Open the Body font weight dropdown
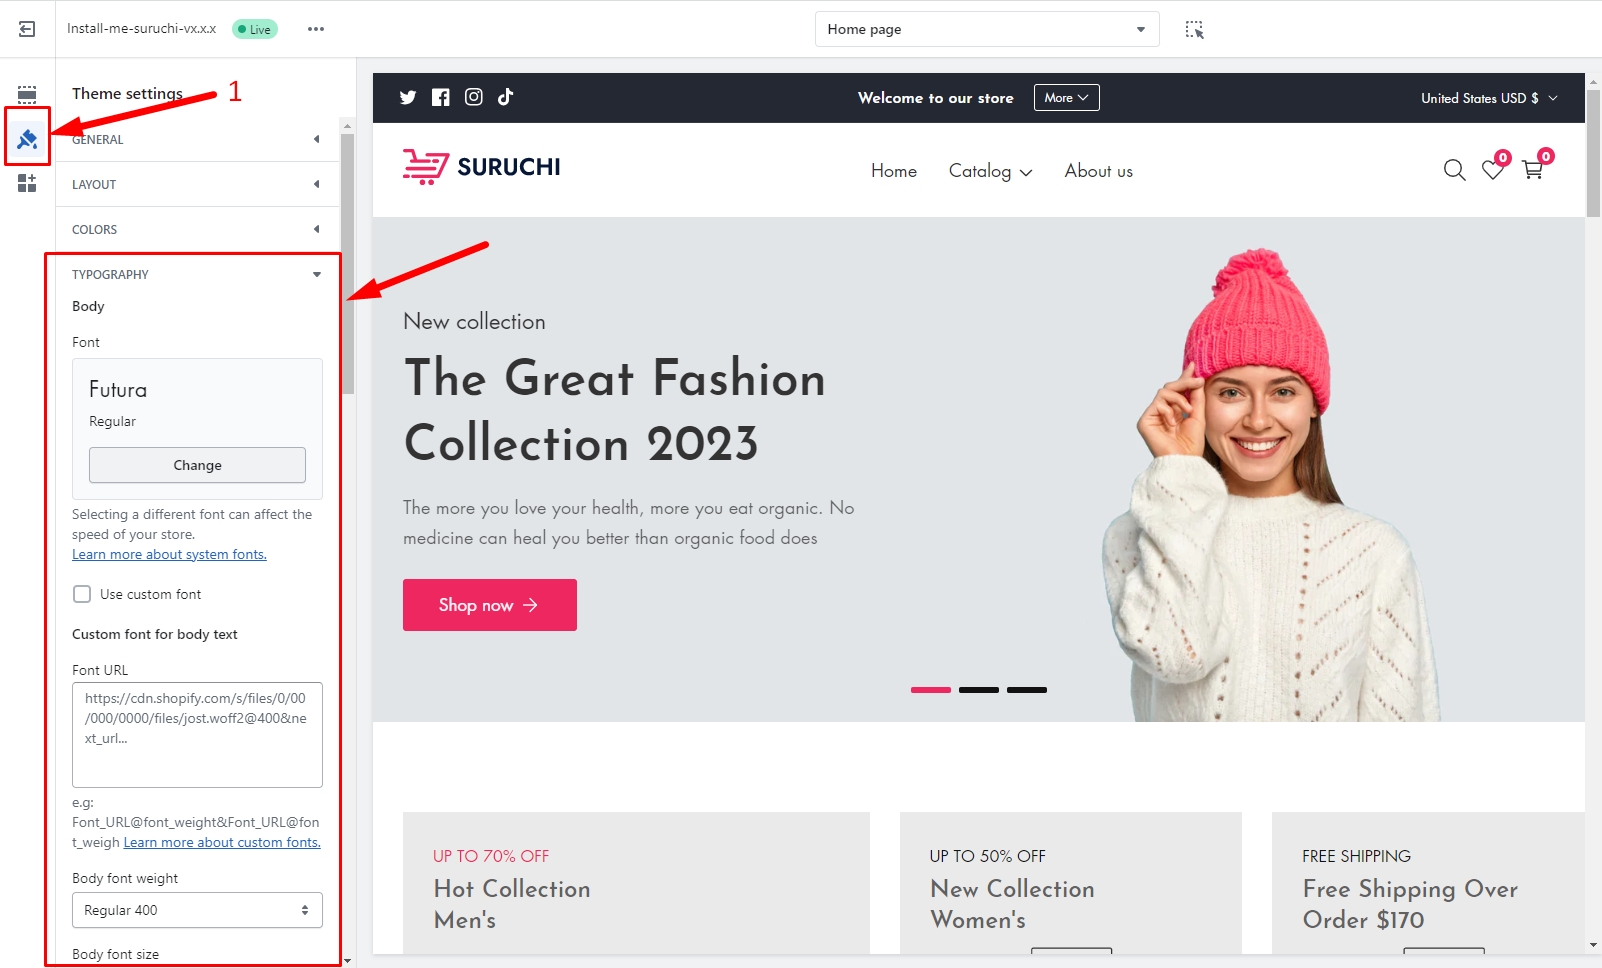The width and height of the screenshot is (1602, 968). pyautogui.click(x=197, y=910)
